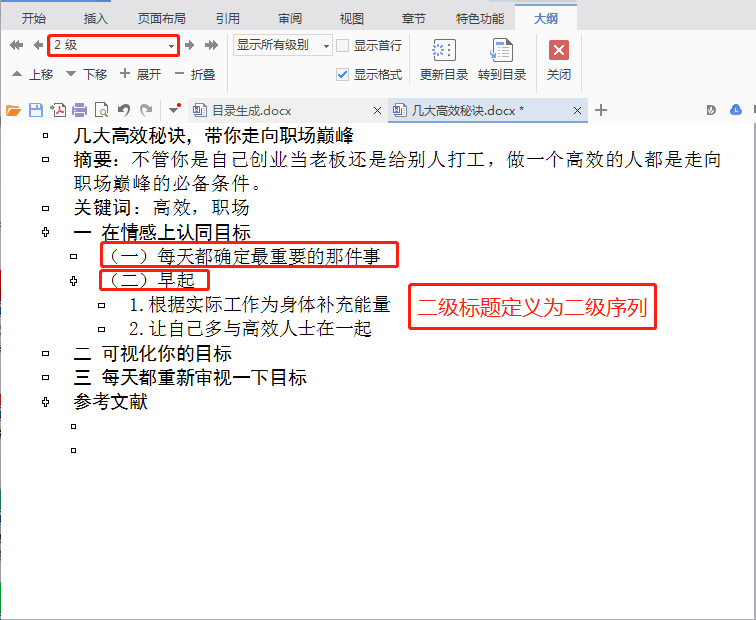Demote to body text double-right arrow
Screen dimensions: 756x620
pyautogui.click(x=211, y=45)
